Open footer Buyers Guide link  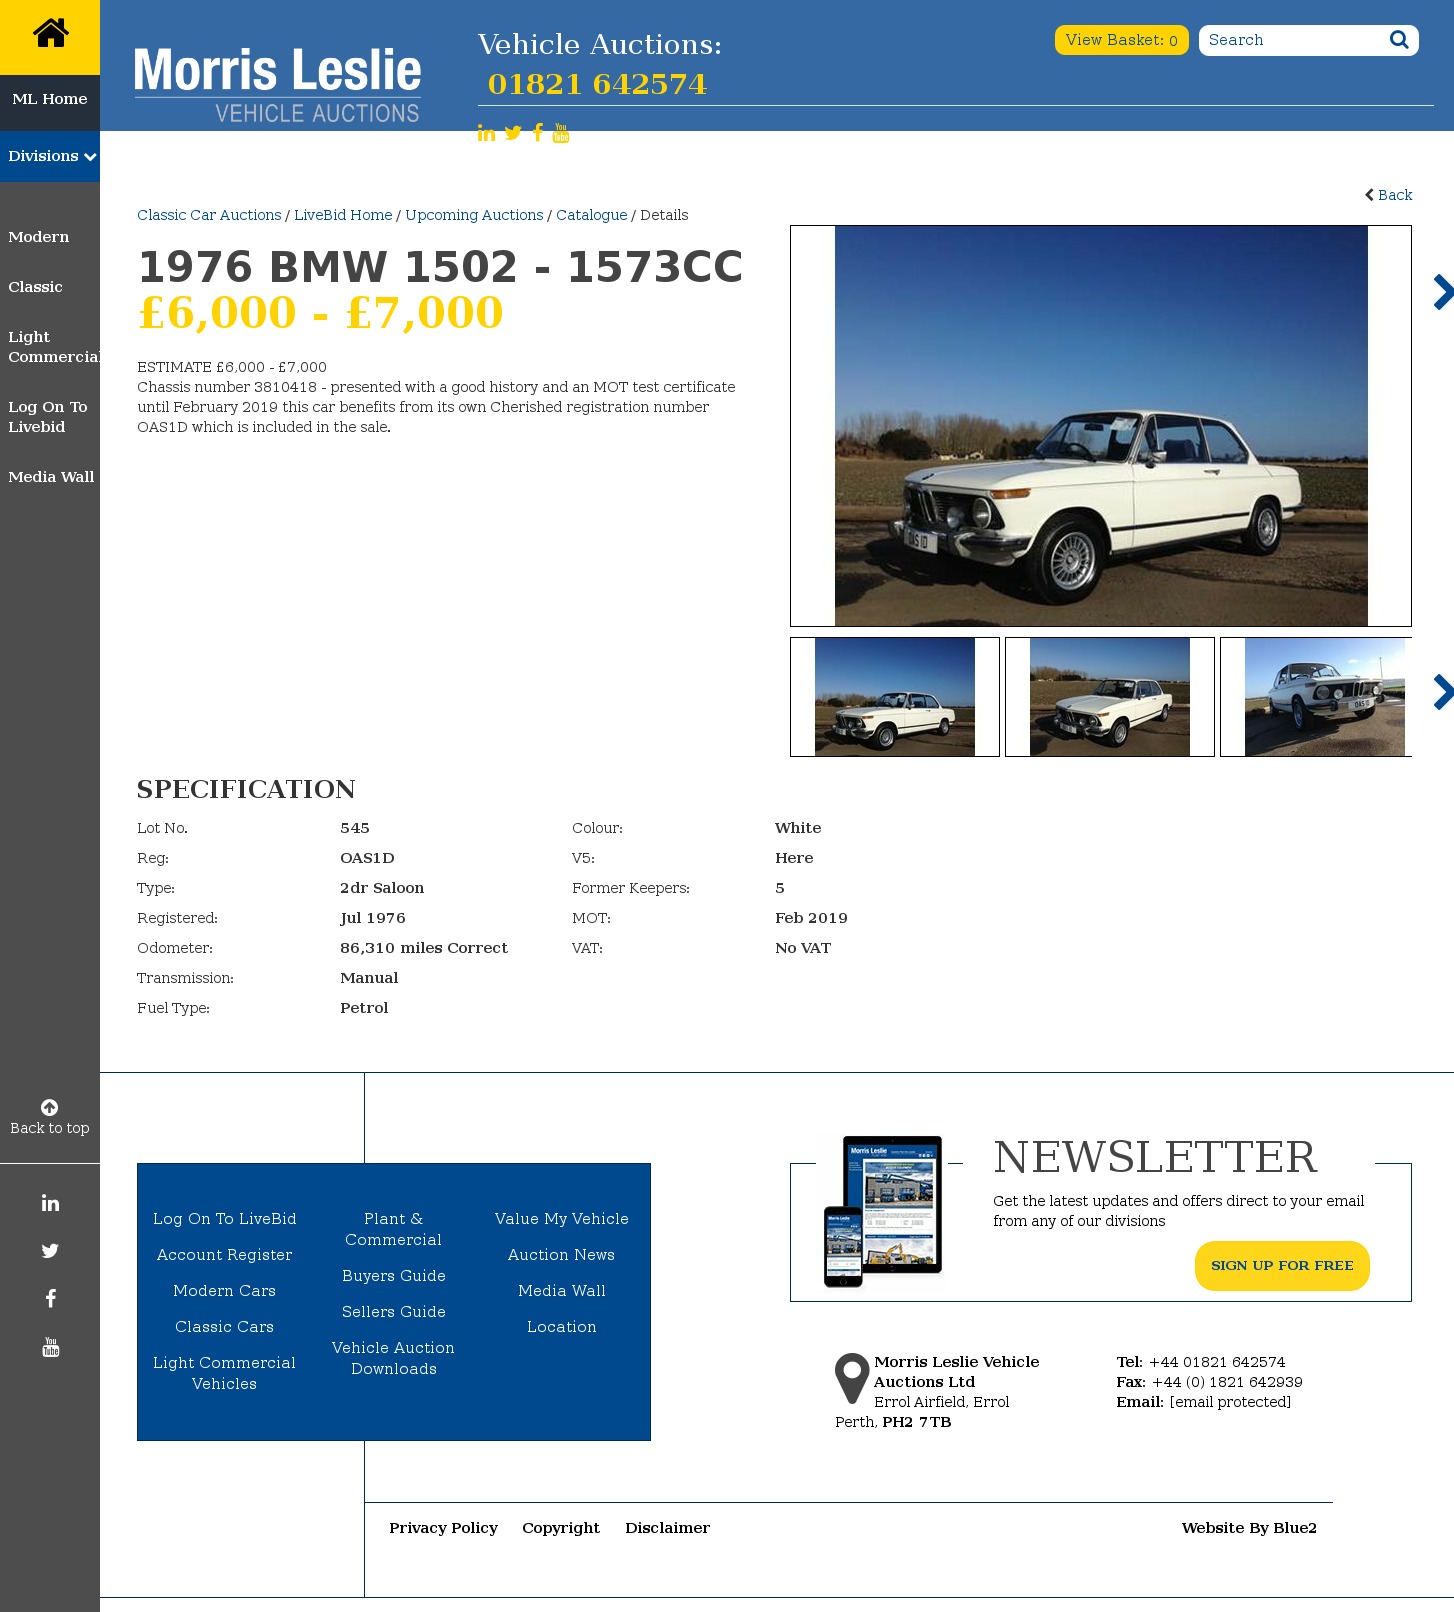[393, 1276]
